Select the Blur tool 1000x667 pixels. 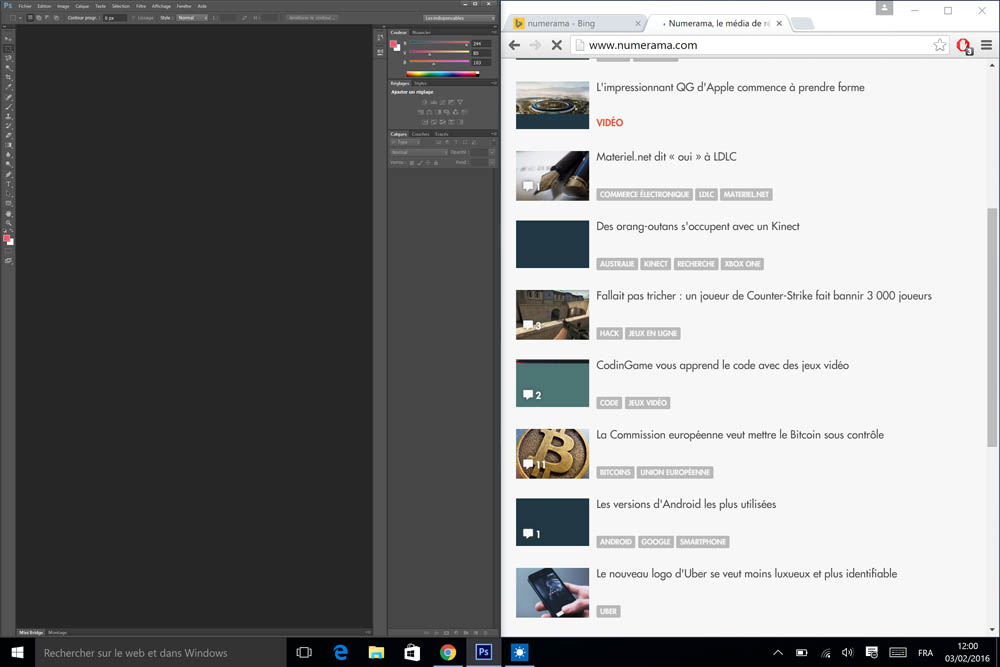tap(8, 155)
